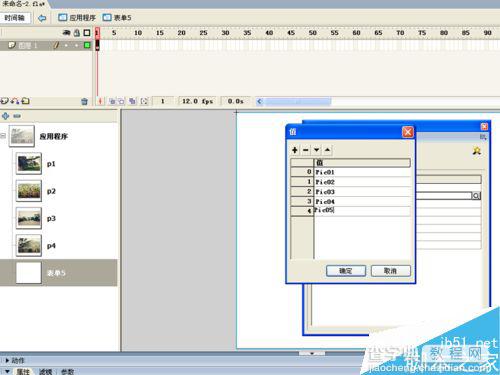Viewport: 500px width, 375px height.
Task: Move value up with the up arrow
Action: click(x=327, y=150)
